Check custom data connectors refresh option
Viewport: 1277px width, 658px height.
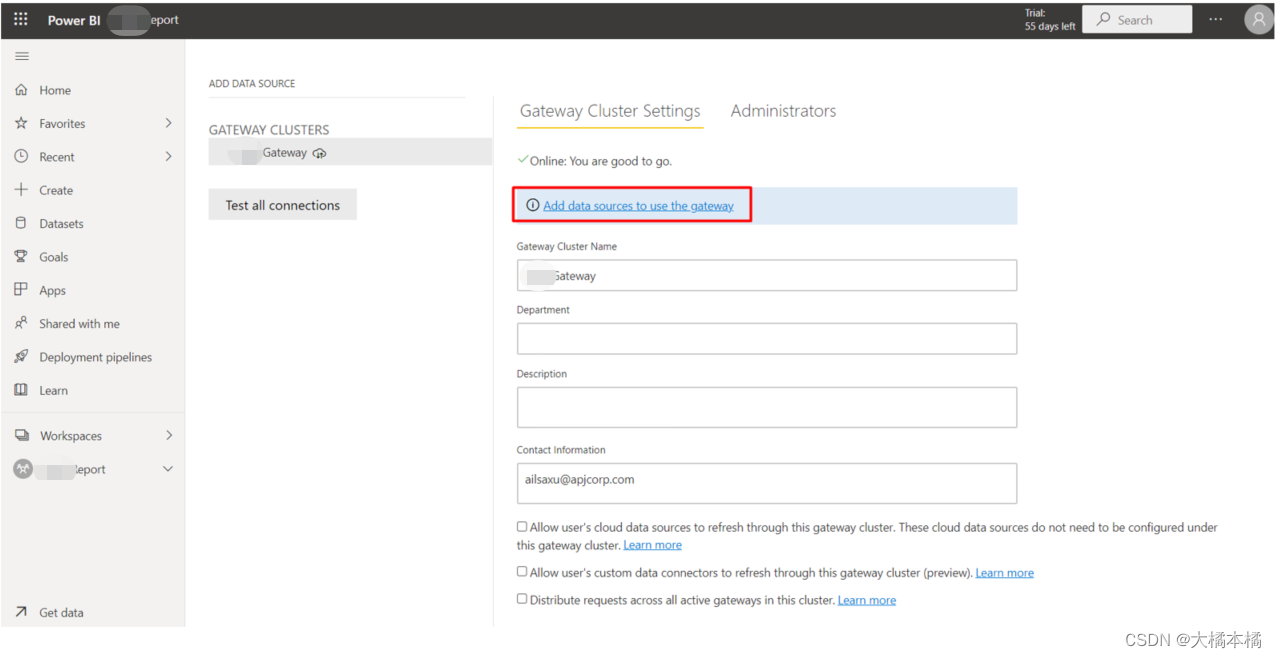tap(522, 572)
